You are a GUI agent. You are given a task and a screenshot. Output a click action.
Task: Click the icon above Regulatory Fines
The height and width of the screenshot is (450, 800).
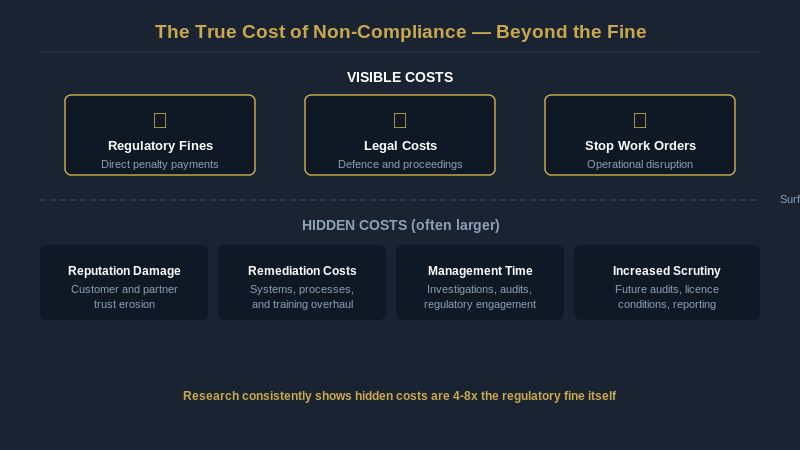160,120
